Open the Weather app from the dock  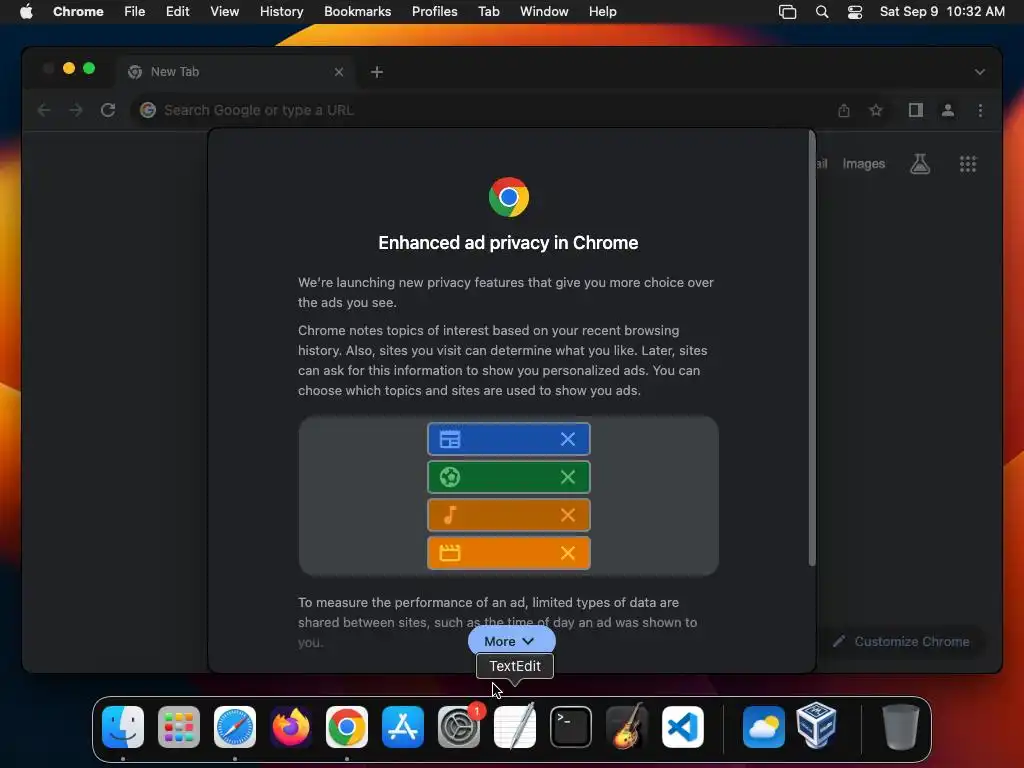[763, 727]
